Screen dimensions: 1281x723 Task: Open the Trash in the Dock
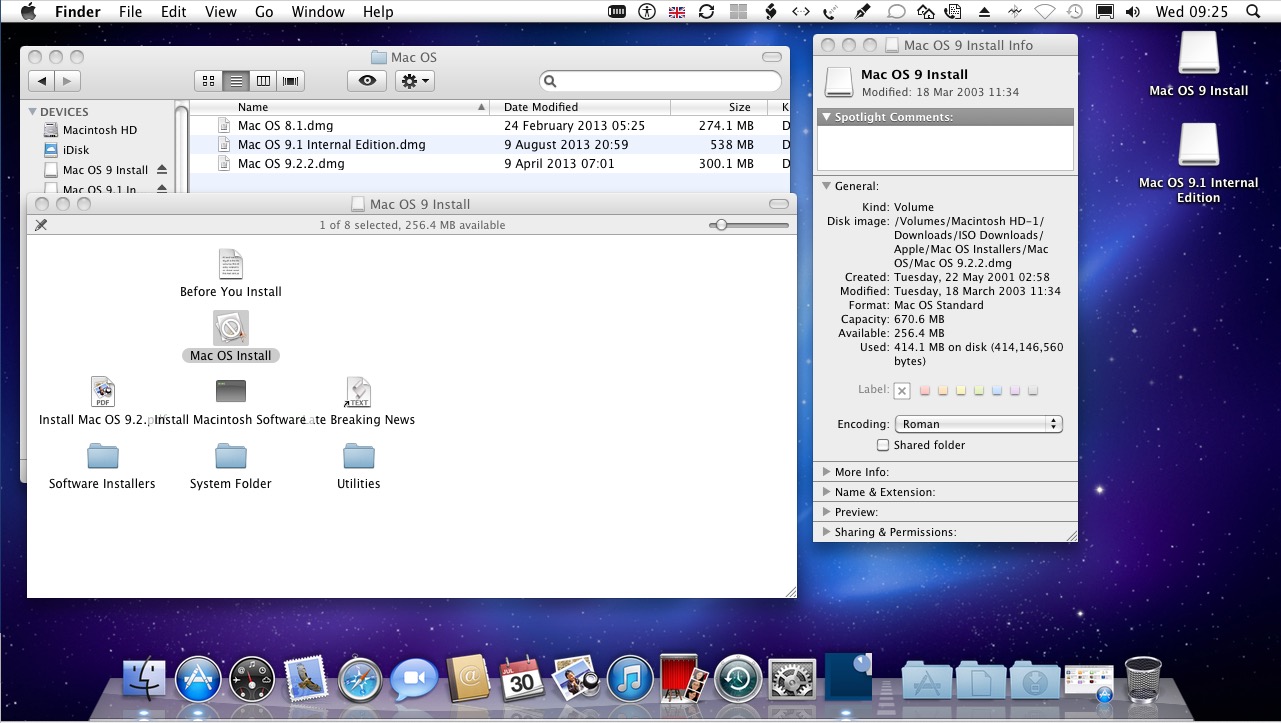point(1143,680)
